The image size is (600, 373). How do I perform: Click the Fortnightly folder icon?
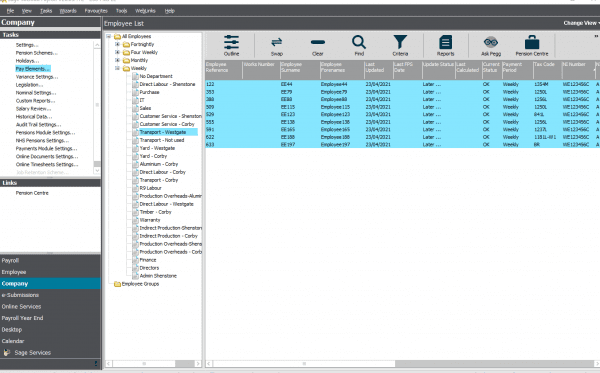click(126, 44)
